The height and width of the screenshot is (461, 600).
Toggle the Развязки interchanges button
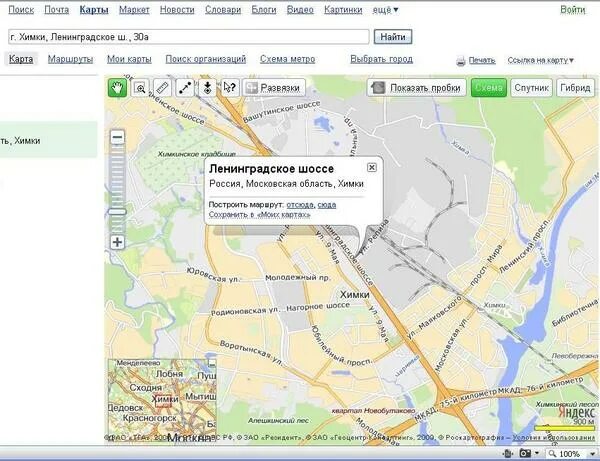click(274, 88)
